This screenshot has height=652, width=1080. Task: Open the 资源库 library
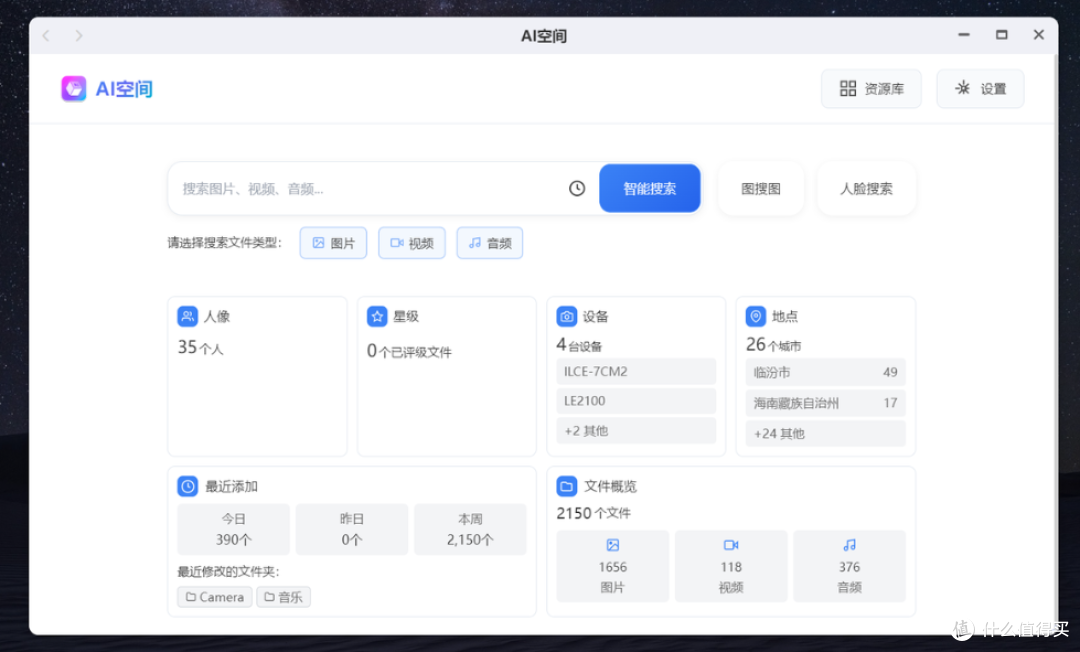tap(871, 89)
